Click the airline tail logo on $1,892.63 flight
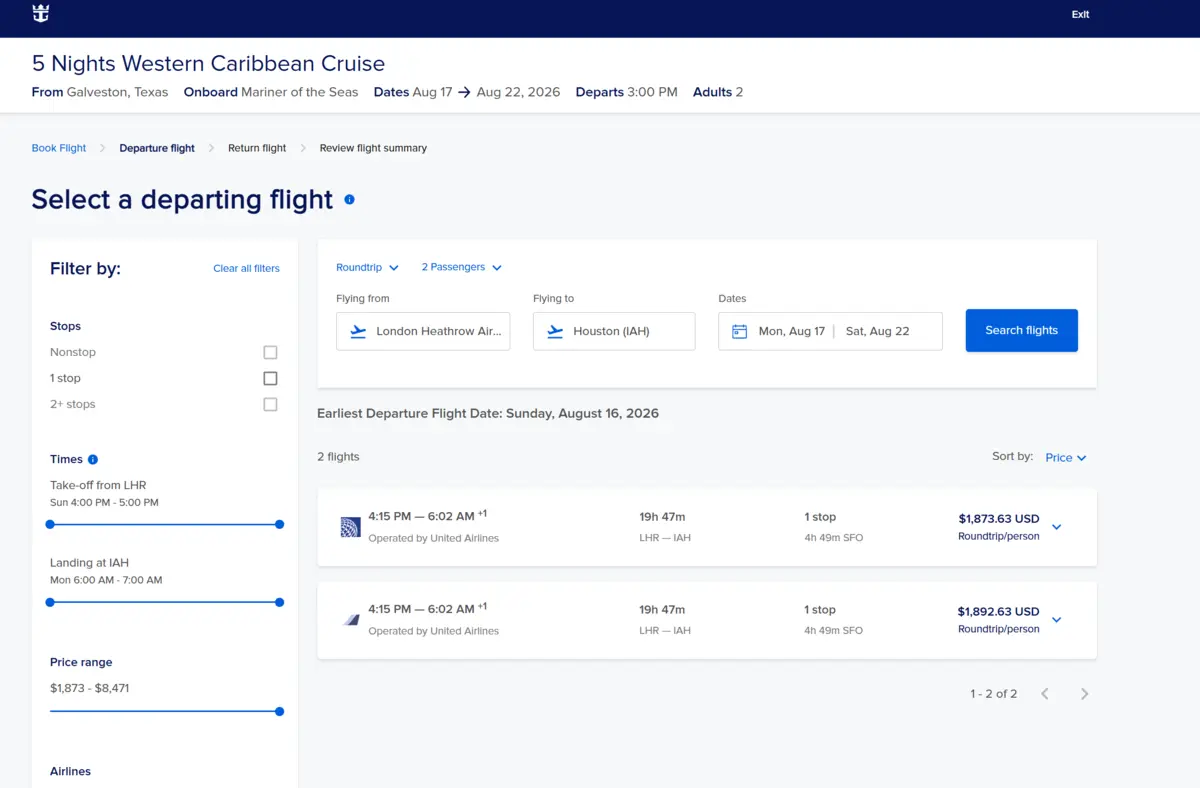 (351, 620)
